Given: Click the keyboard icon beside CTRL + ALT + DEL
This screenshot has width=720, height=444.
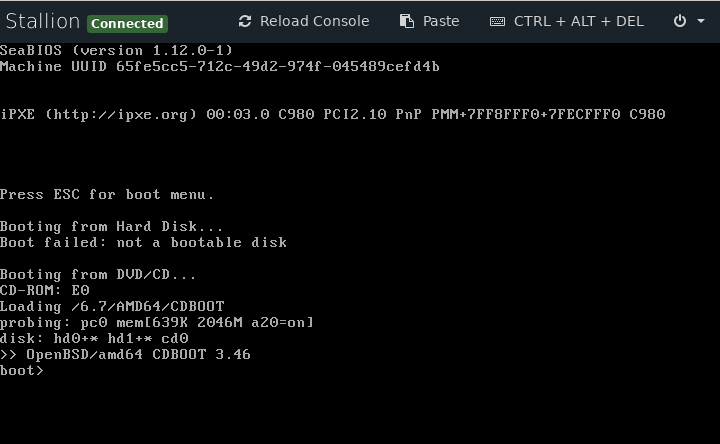Looking at the screenshot, I should pos(497,22).
